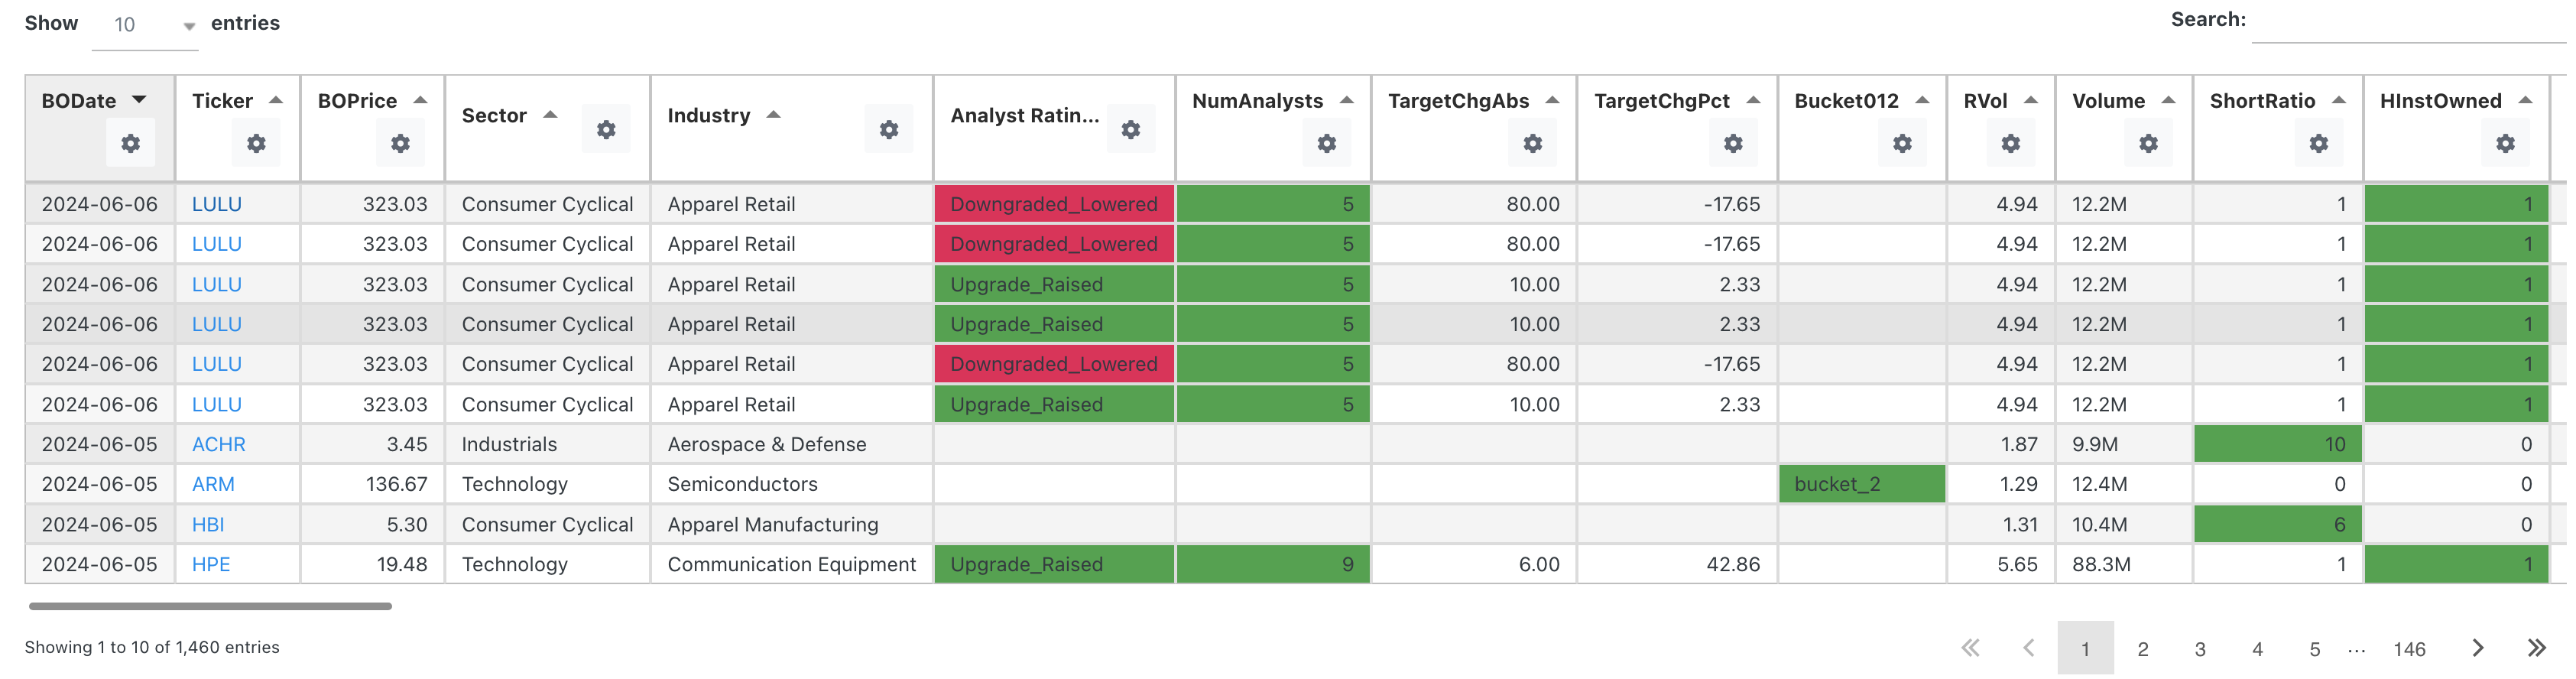The width and height of the screenshot is (2576, 679).
Task: Open the gear settings for Sector column
Action: [x=605, y=129]
